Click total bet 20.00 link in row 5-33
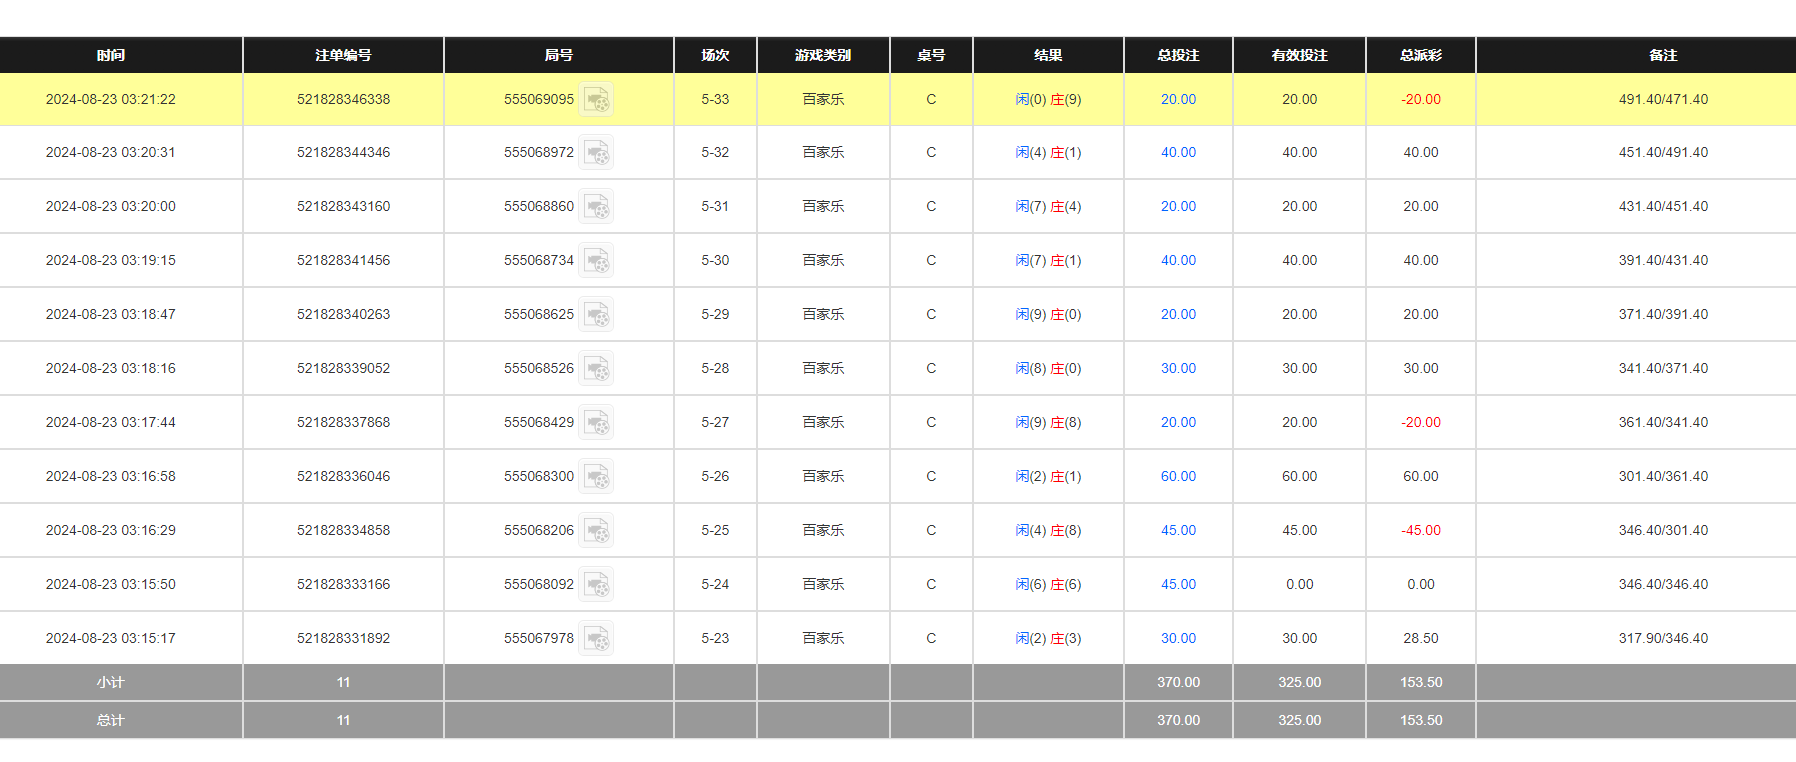 coord(1178,100)
